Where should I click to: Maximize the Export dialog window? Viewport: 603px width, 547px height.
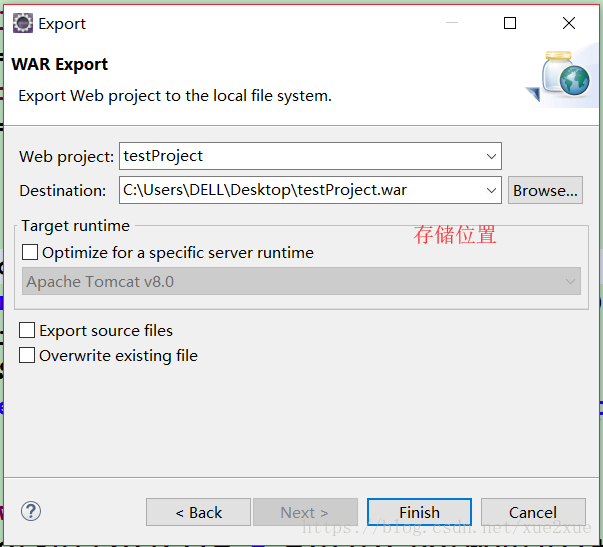[510, 23]
